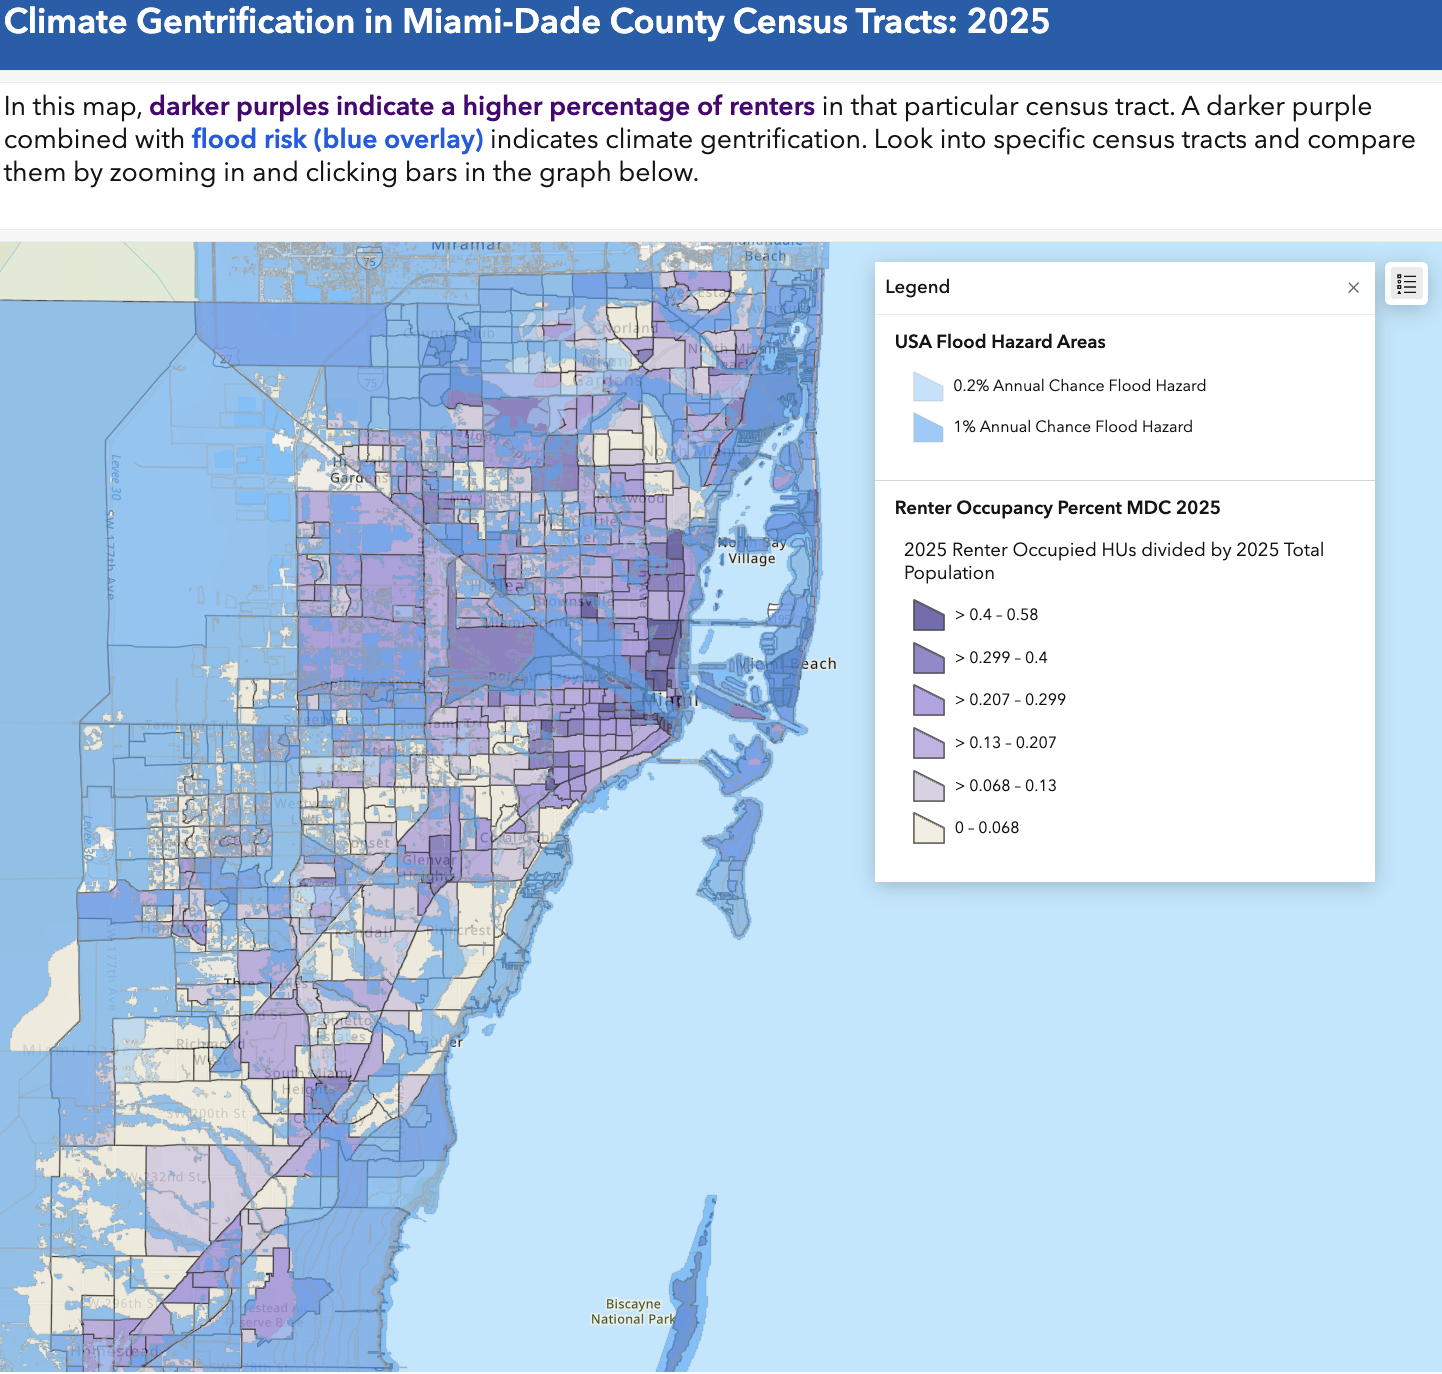Click the 'Glenvar' map label
Viewport: 1442px width, 1374px height.
429,860
